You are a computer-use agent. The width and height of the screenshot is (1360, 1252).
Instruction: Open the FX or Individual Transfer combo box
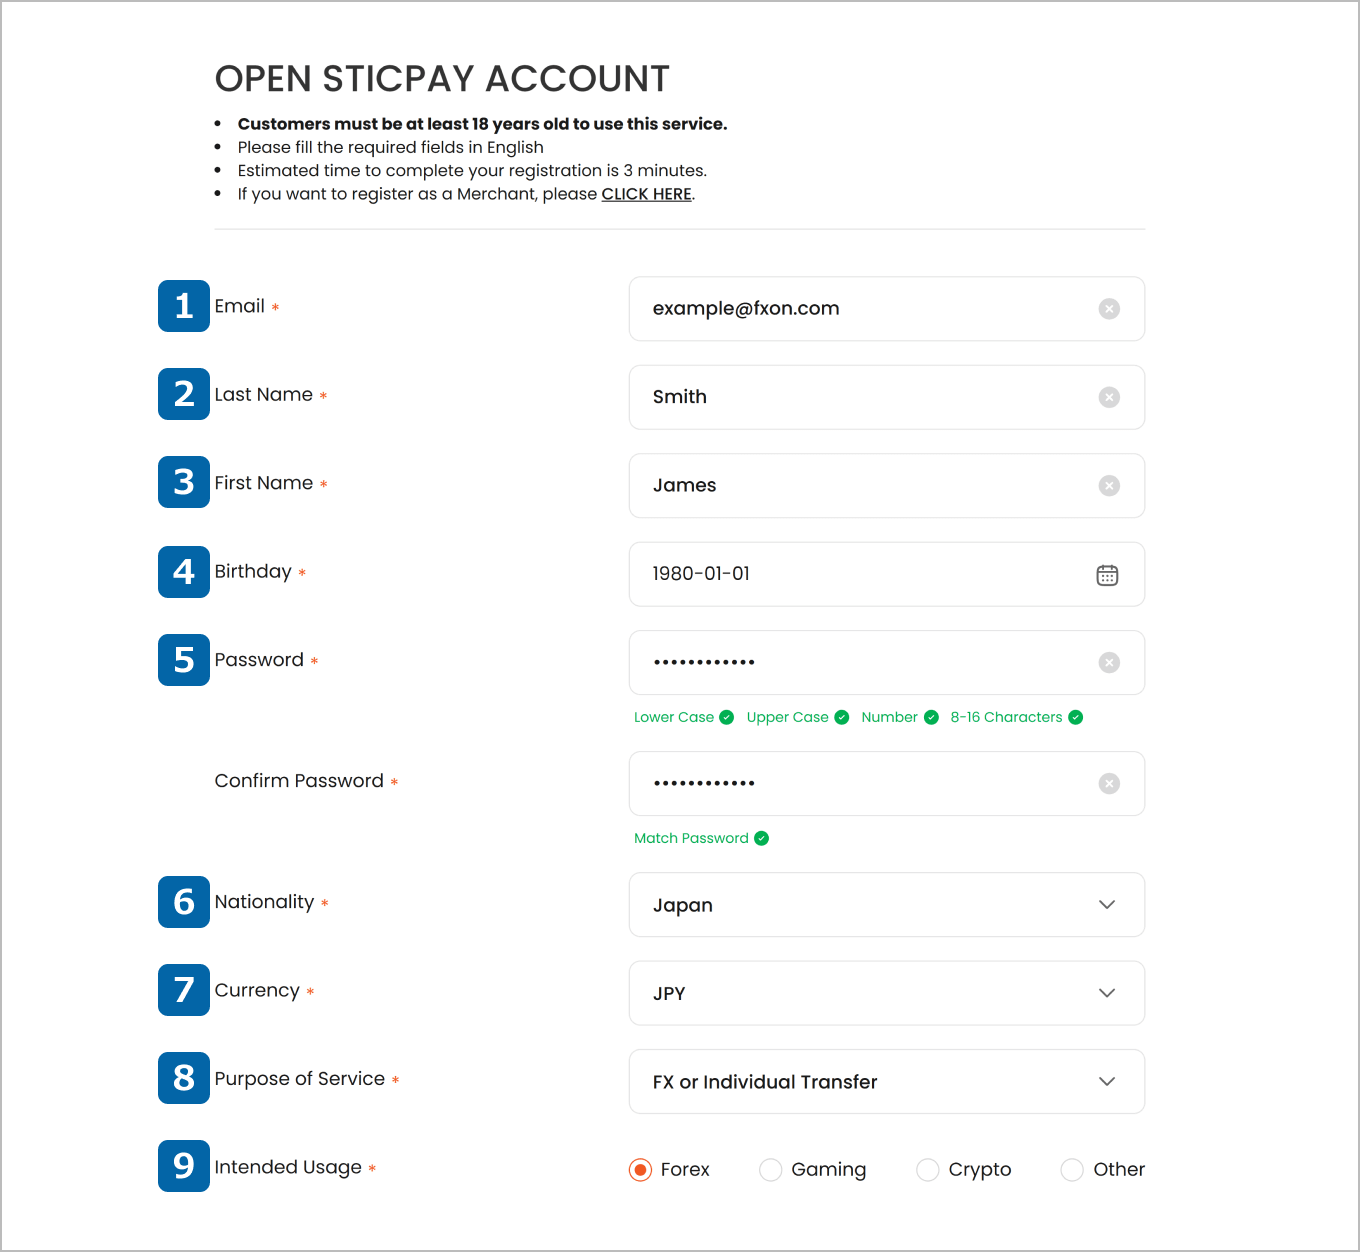click(x=887, y=1081)
